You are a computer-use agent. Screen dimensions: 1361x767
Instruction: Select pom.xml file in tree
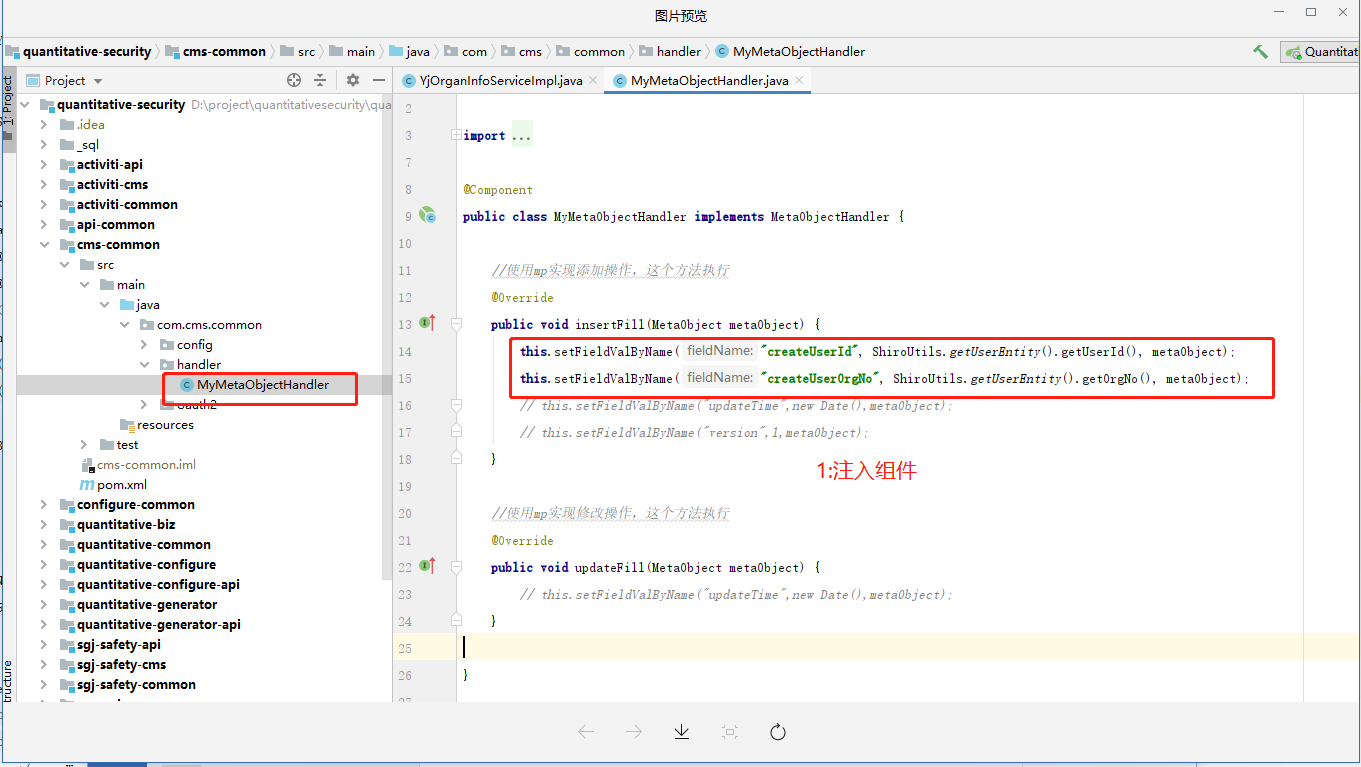[113, 485]
